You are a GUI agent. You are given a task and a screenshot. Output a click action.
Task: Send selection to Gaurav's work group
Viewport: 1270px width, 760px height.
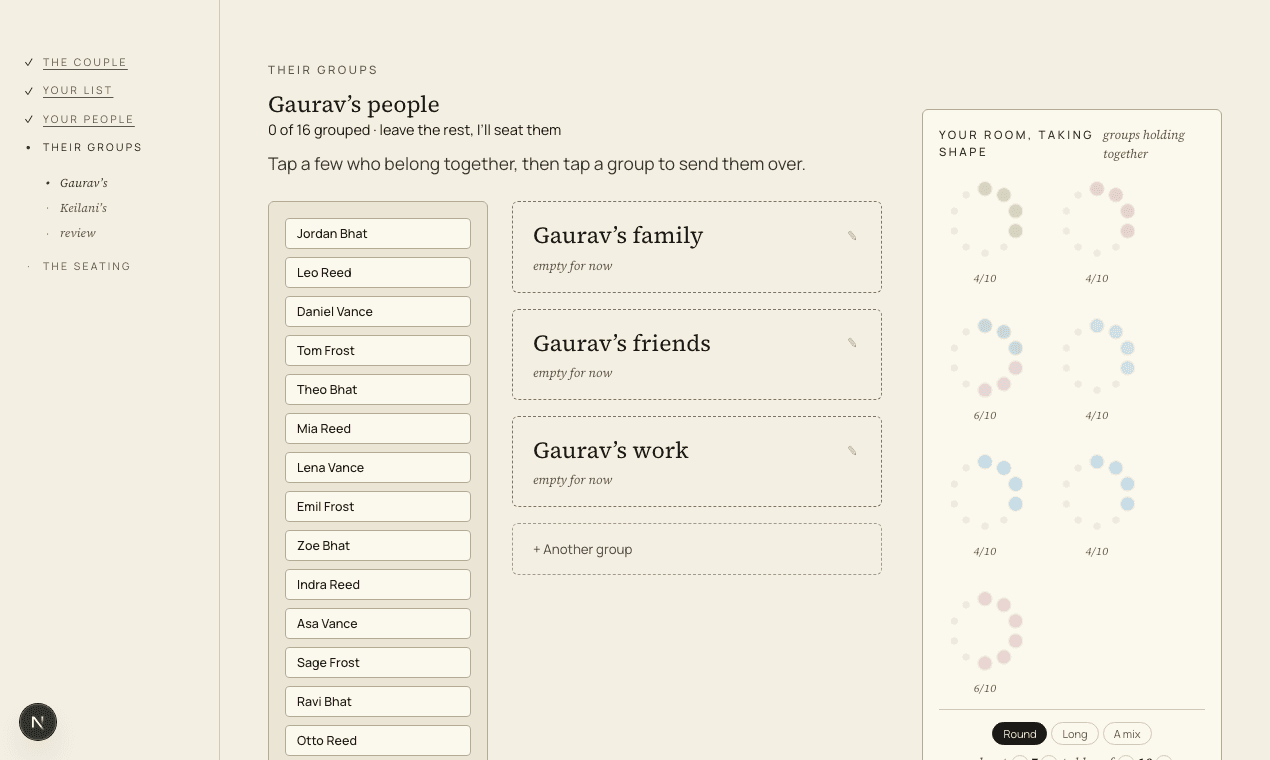click(697, 462)
